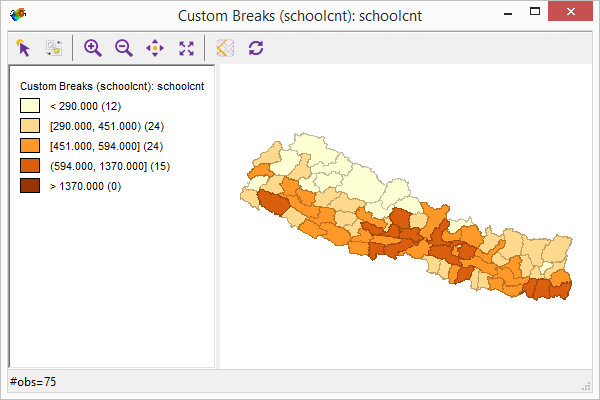Click the GeoDa application icon in title bar
The width and height of the screenshot is (600, 400).
(x=18, y=15)
